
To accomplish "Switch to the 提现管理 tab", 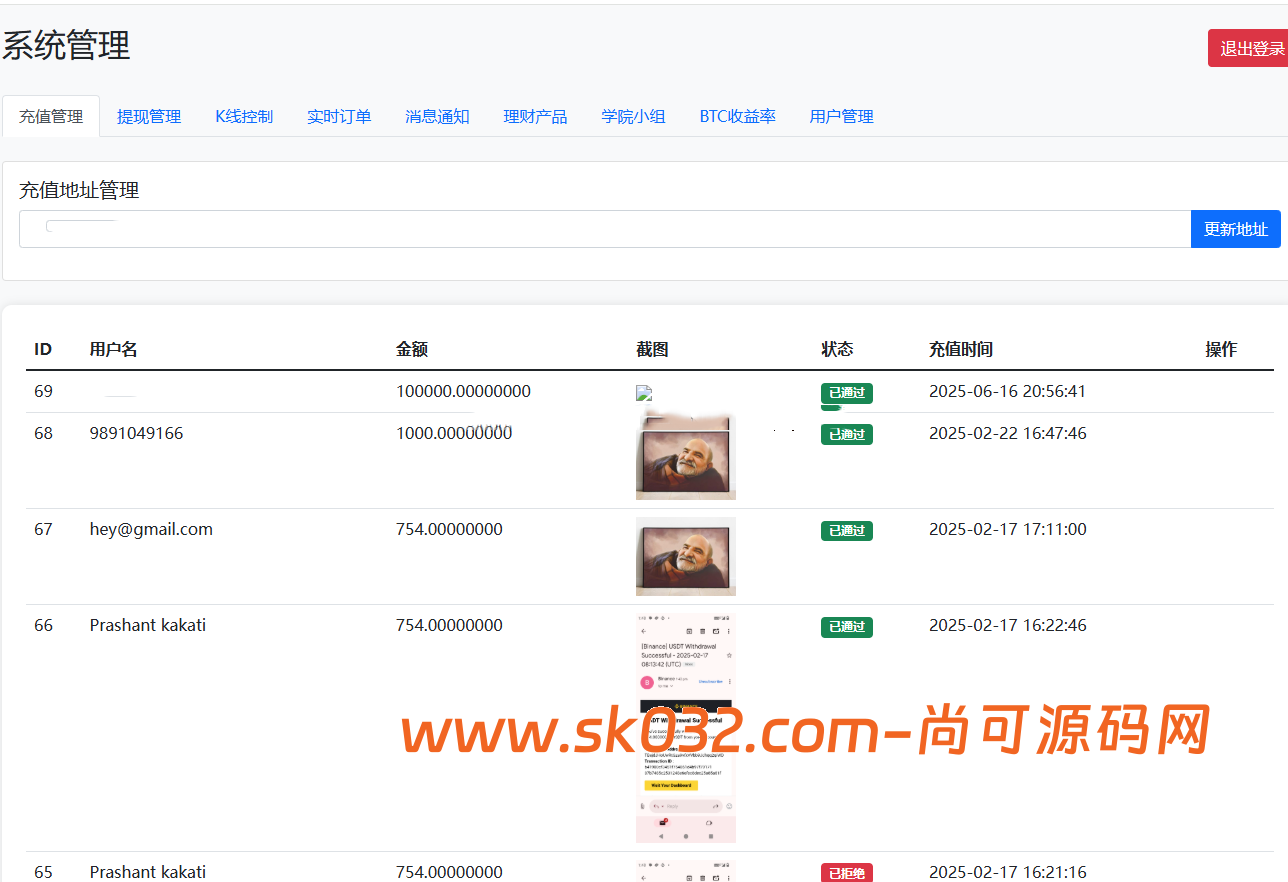I will pyautogui.click(x=148, y=116).
